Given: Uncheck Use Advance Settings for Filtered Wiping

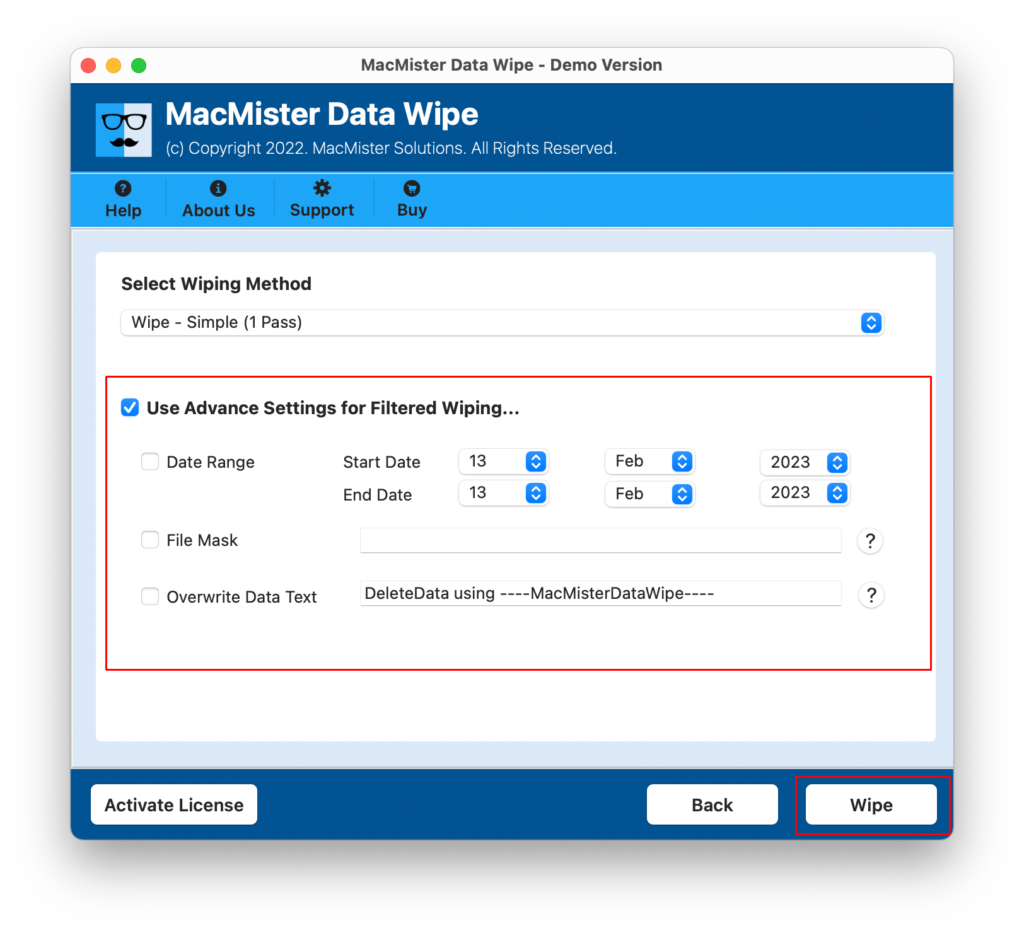Looking at the screenshot, I should point(130,408).
